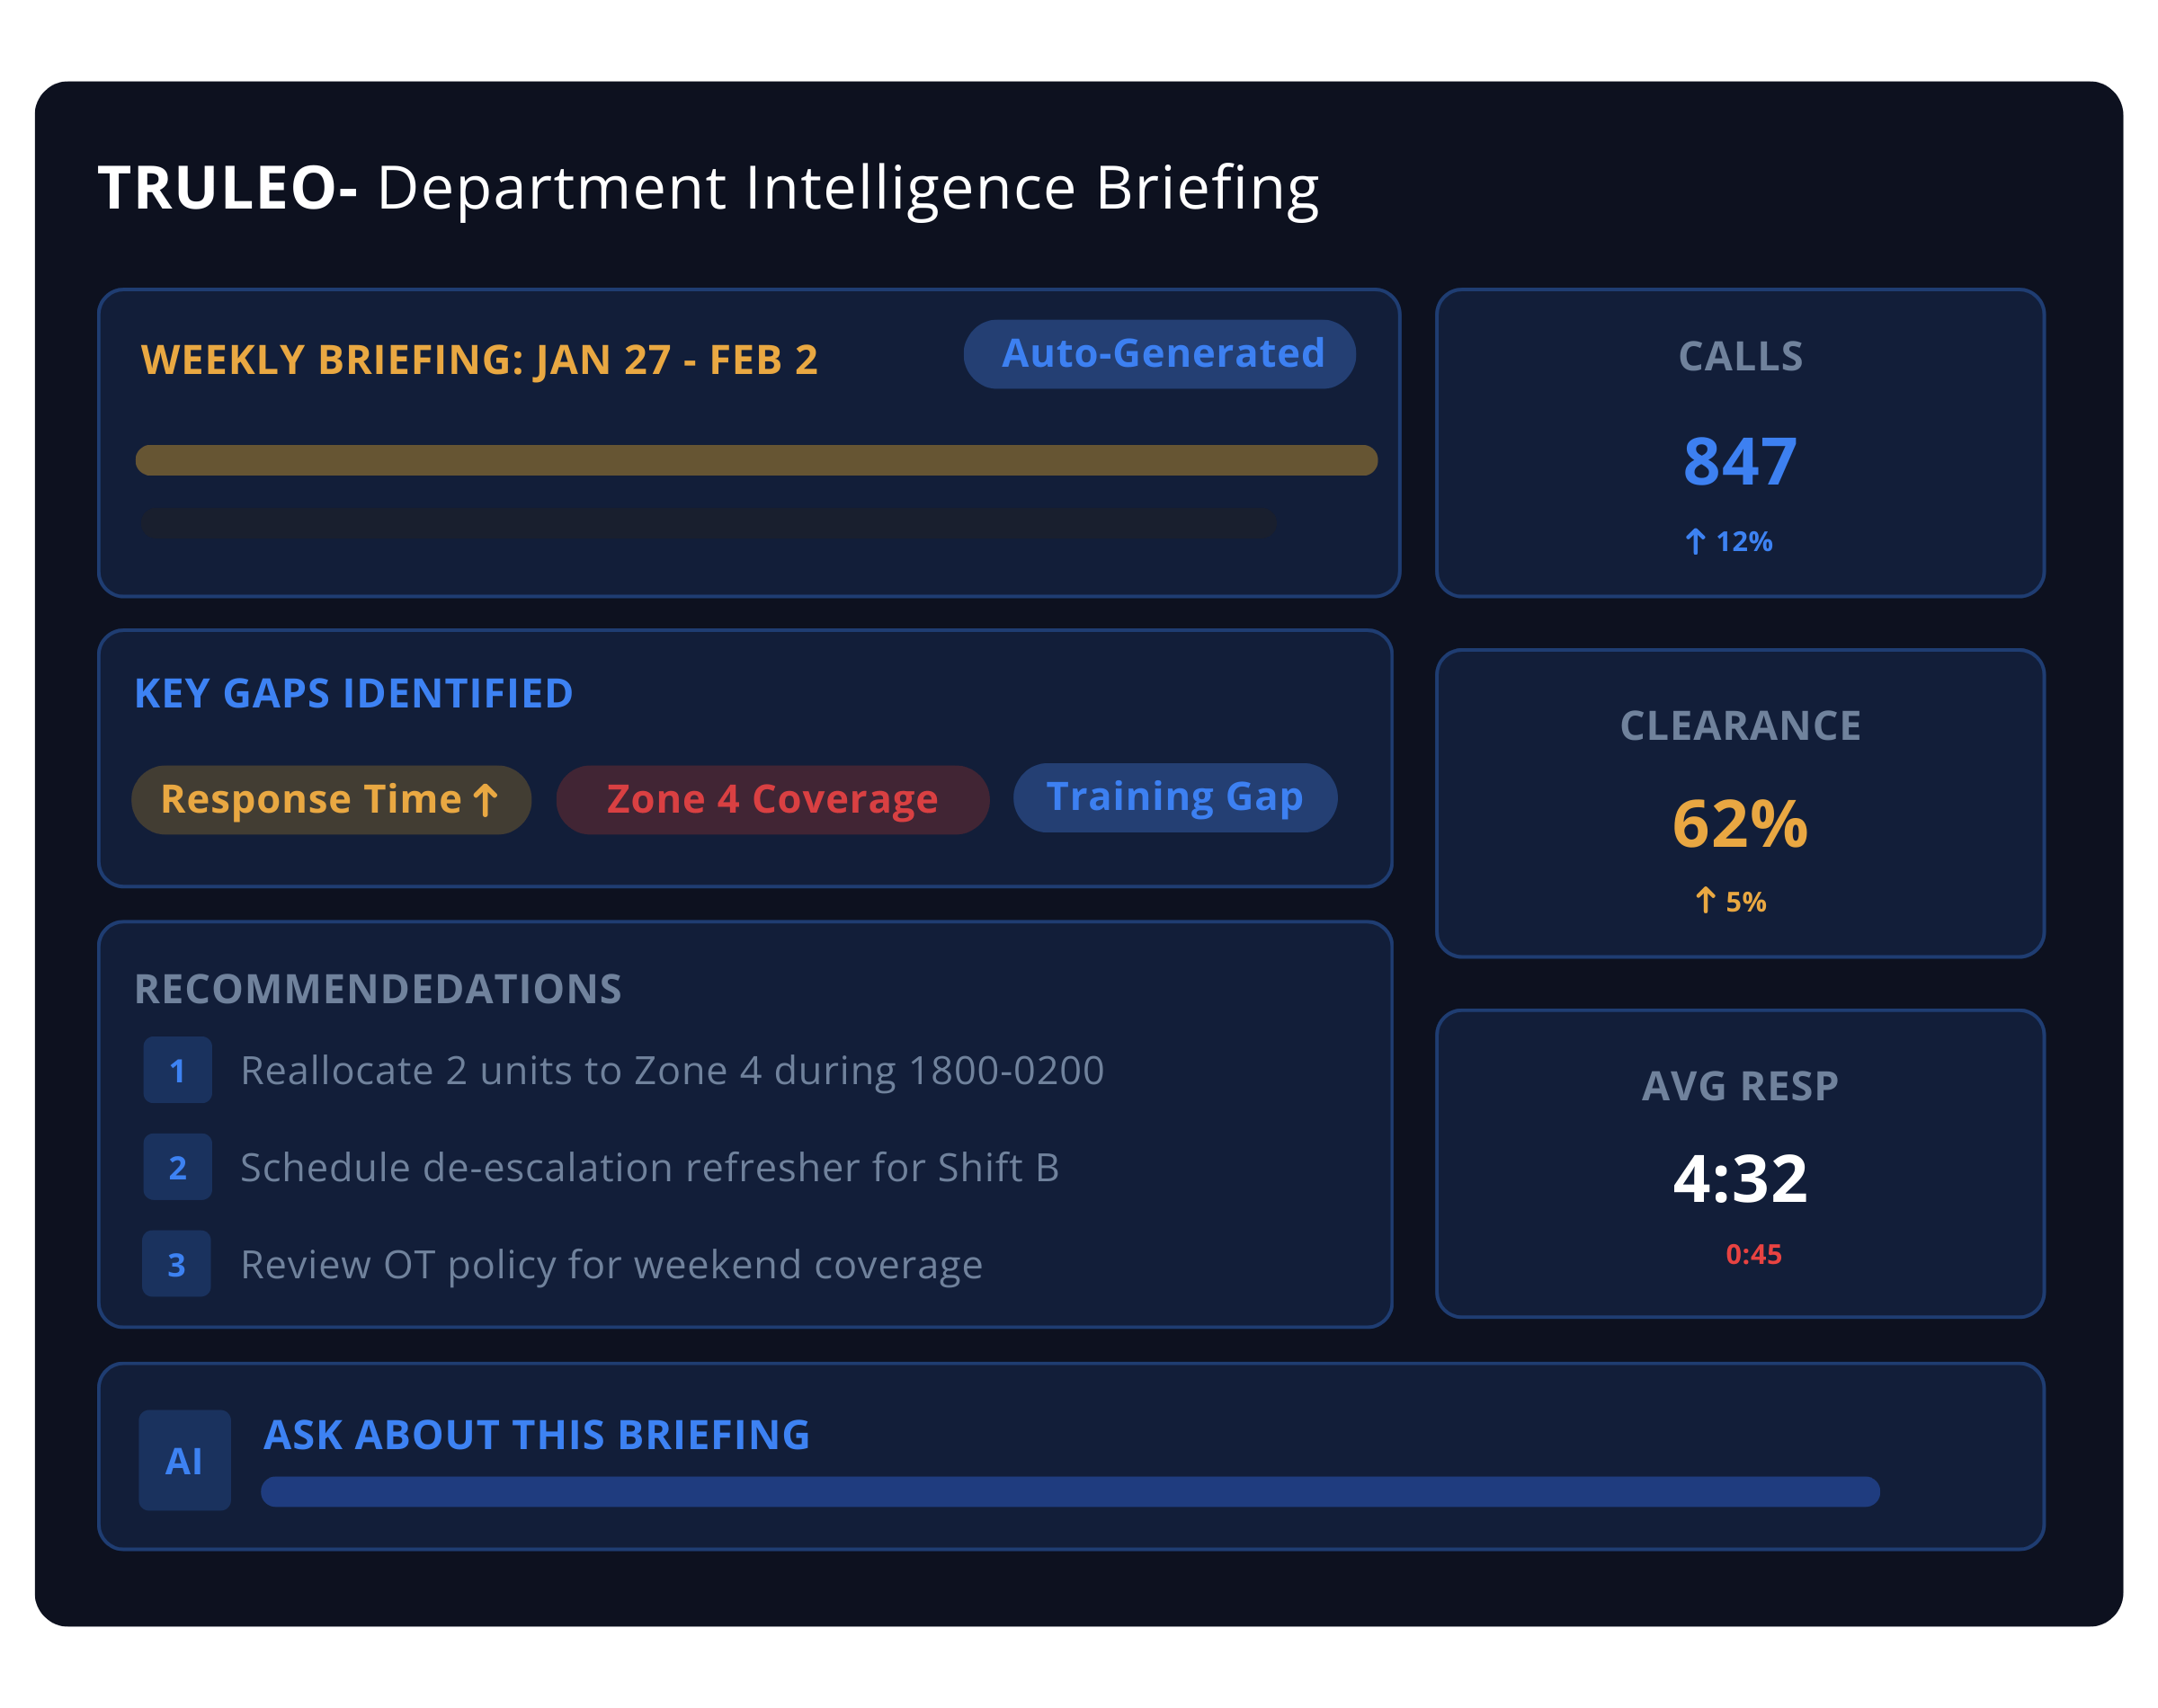This screenshot has width=2158, height=1708.
Task: Click the Key Gaps Identified heading
Action: tap(354, 693)
